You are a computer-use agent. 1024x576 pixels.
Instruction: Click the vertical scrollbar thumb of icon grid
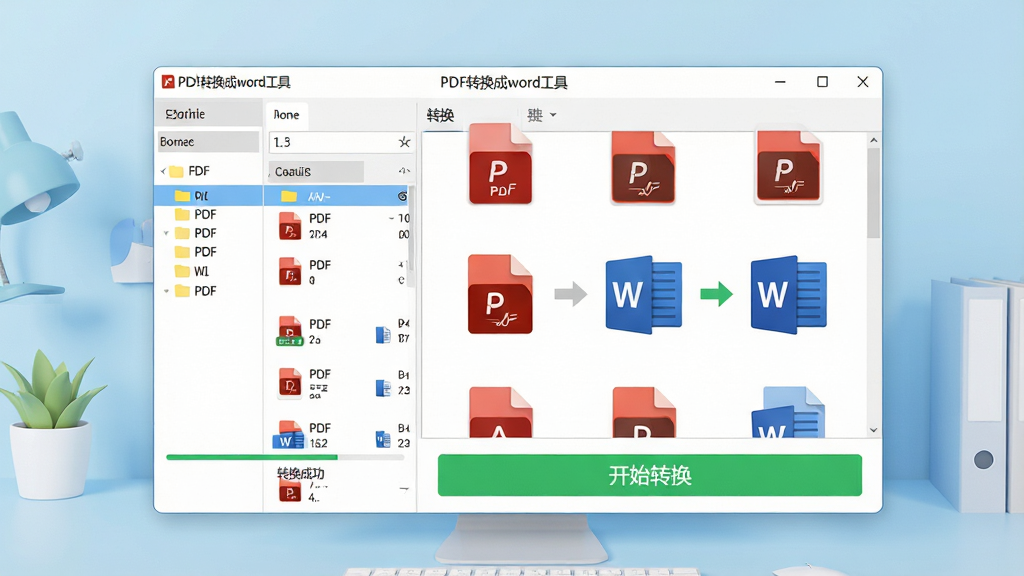(874, 193)
